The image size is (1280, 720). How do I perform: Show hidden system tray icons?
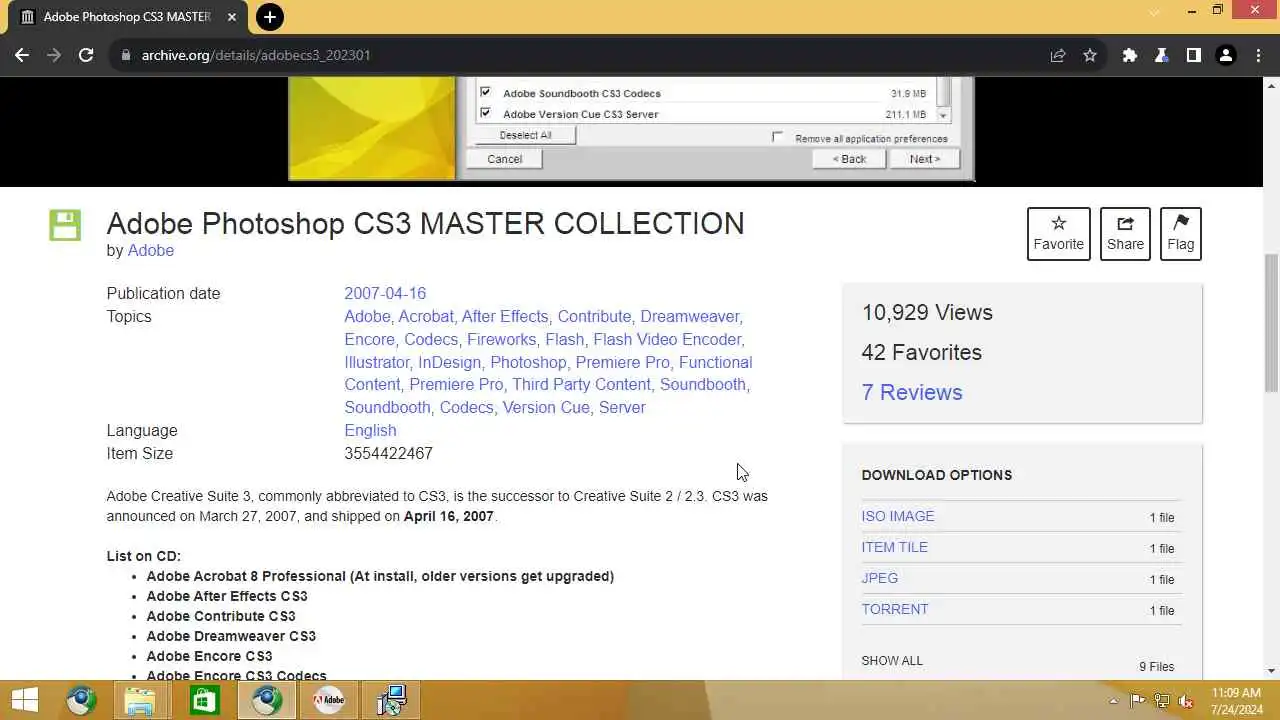1113,701
